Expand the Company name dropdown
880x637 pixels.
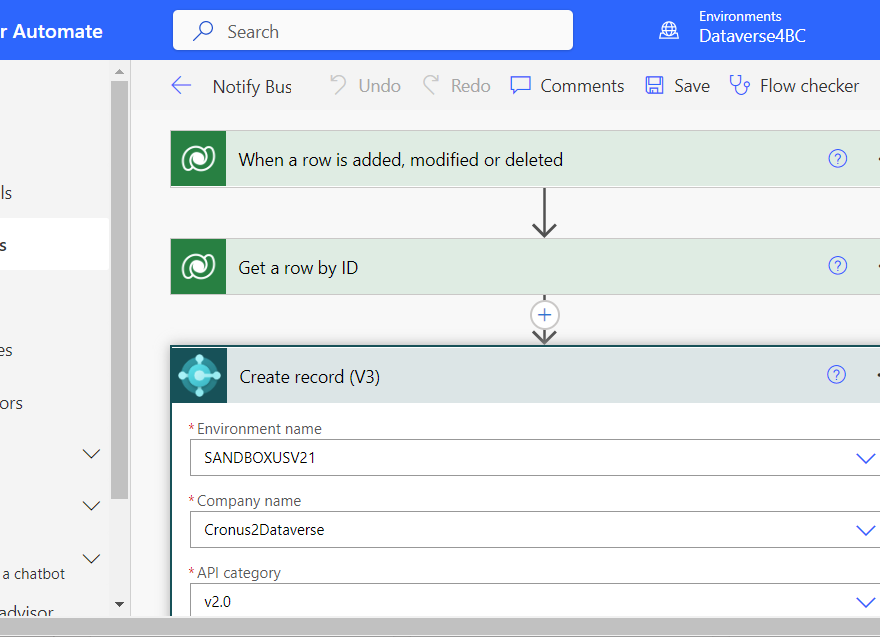click(x=865, y=530)
